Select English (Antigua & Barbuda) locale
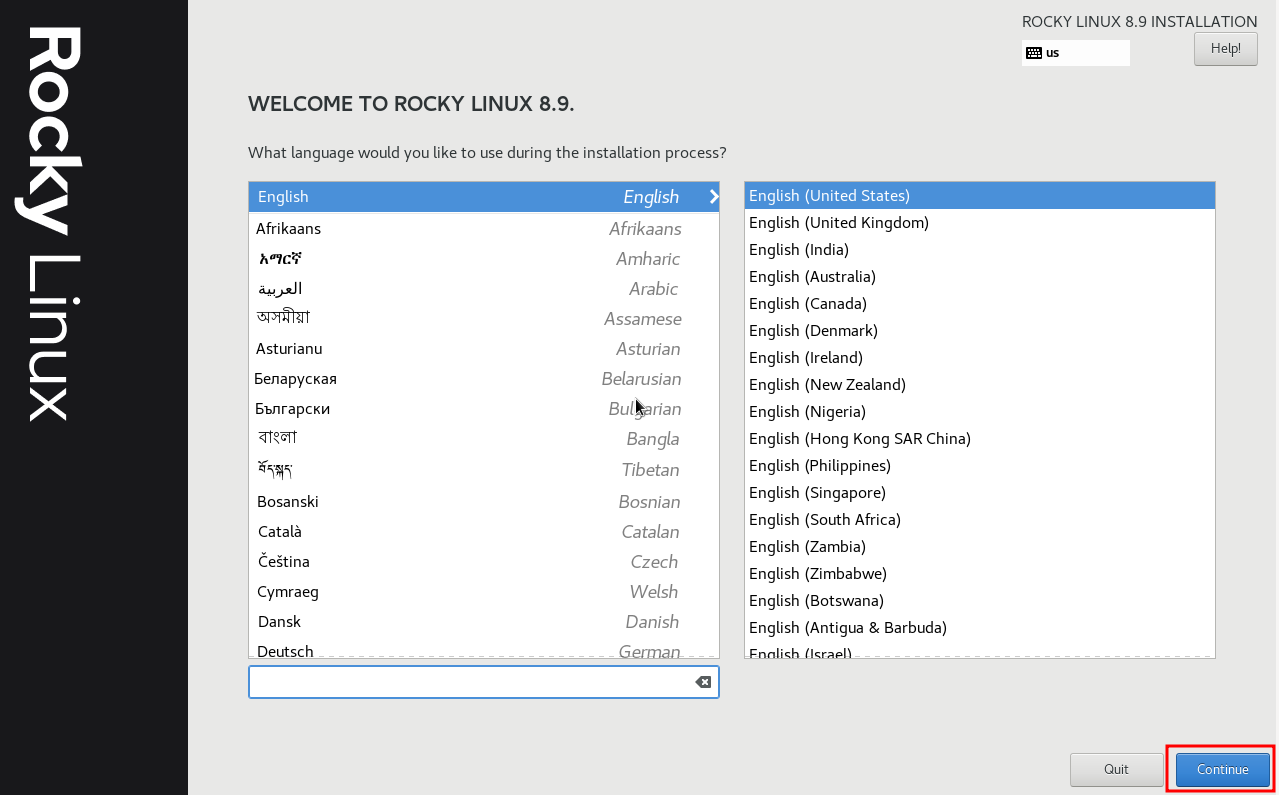 click(980, 627)
